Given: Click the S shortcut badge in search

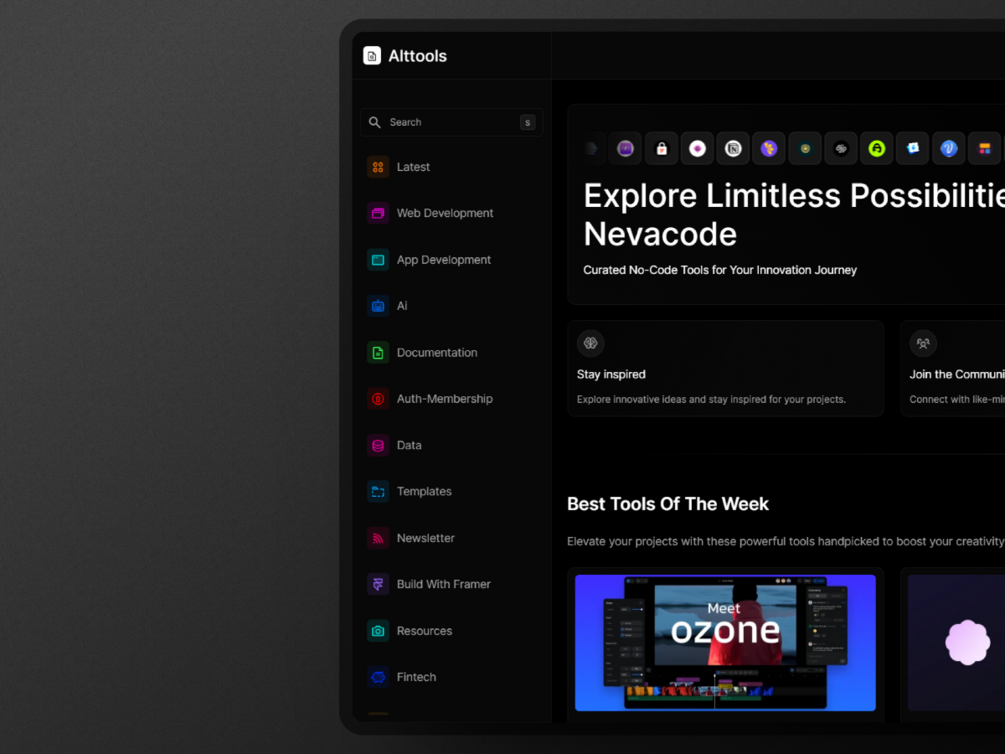Looking at the screenshot, I should tap(527, 122).
